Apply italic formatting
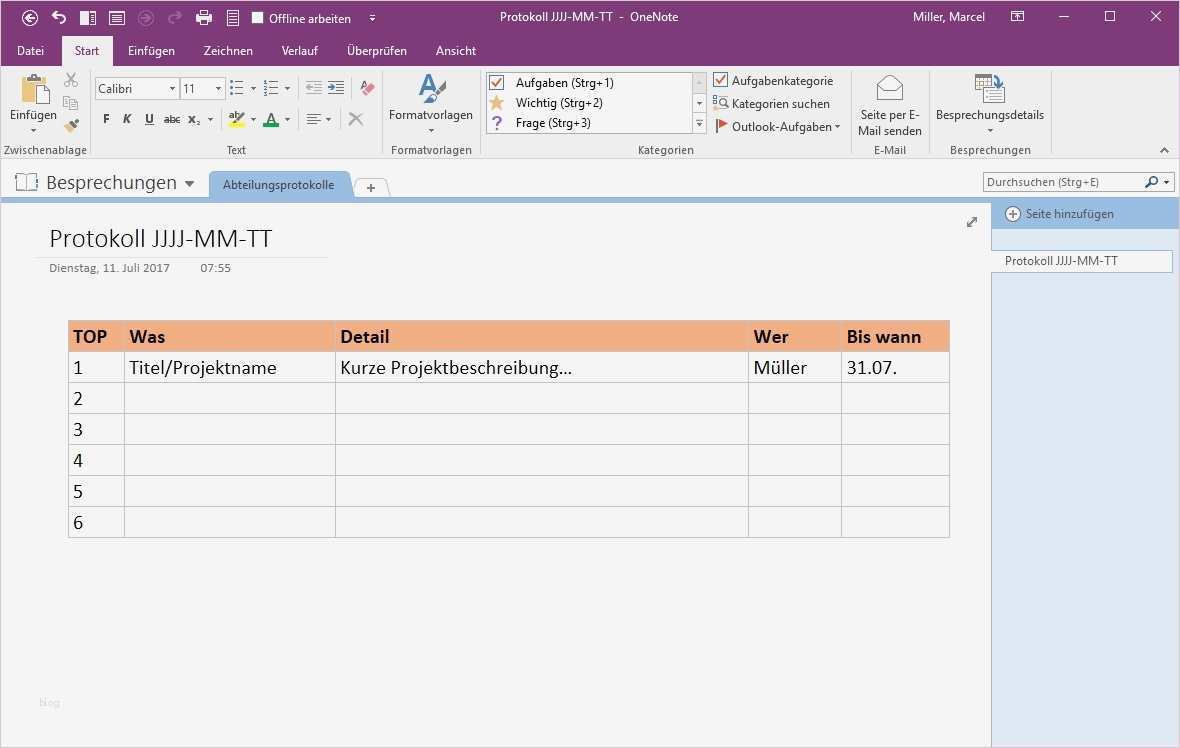Image resolution: width=1180 pixels, height=748 pixels. pyautogui.click(x=127, y=119)
